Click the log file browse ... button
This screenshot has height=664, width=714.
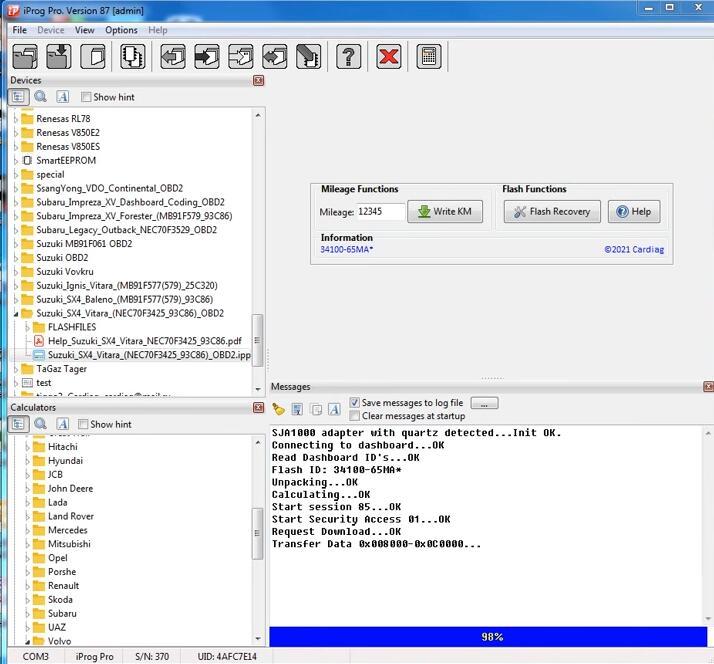484,403
